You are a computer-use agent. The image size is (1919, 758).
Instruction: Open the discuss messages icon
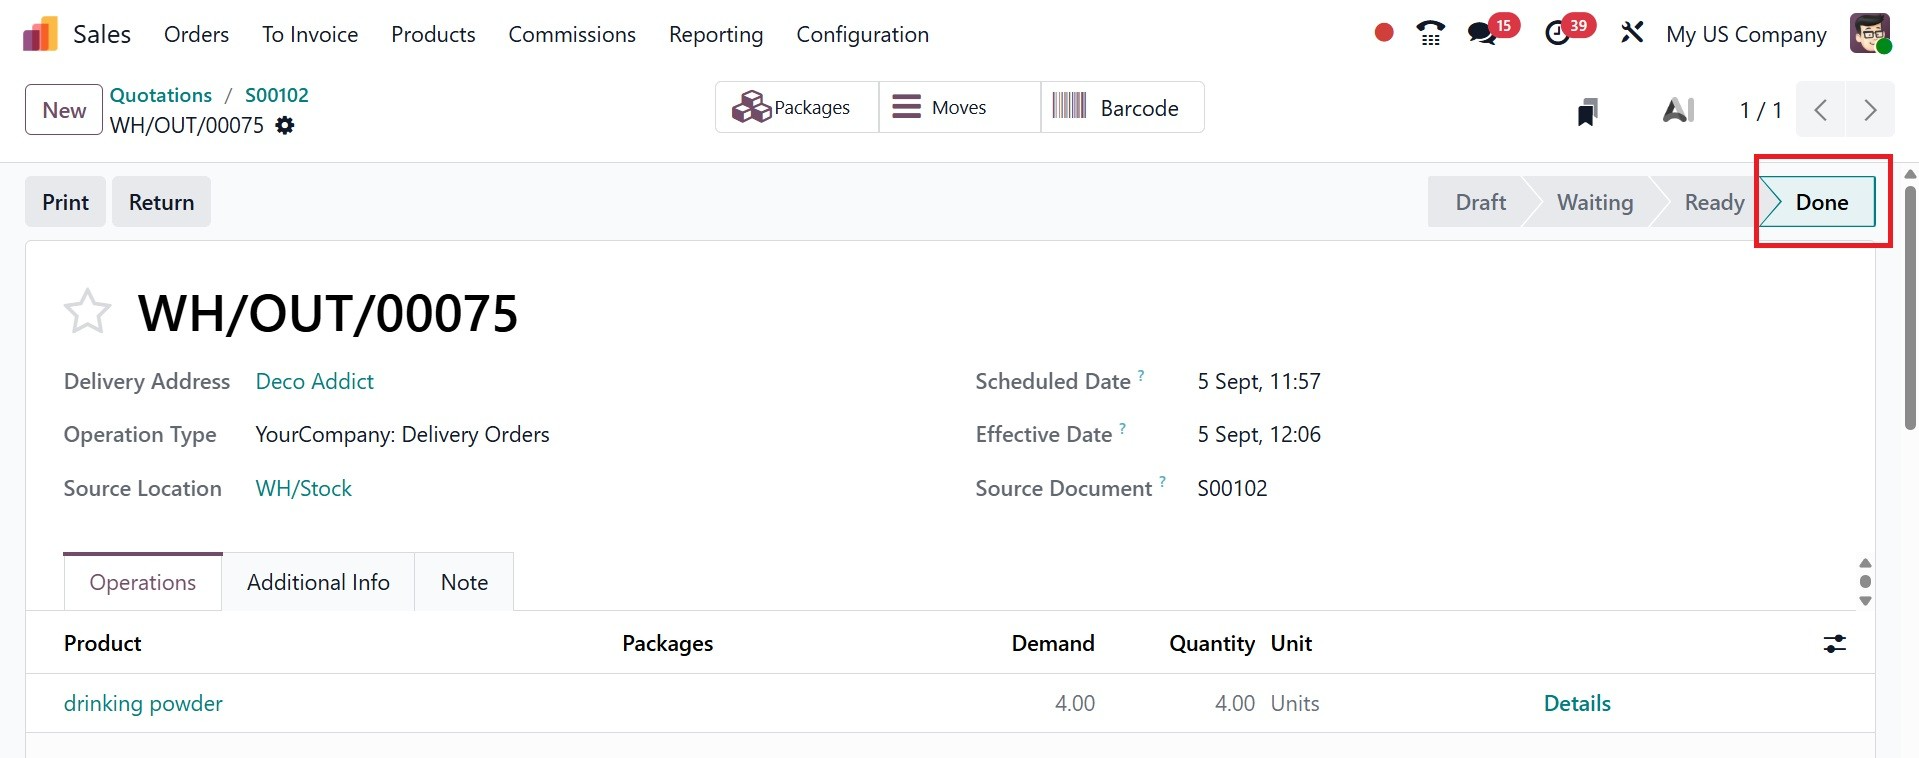(1482, 34)
